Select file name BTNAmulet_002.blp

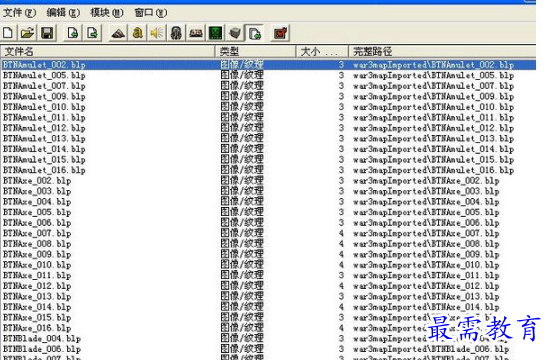point(44,65)
